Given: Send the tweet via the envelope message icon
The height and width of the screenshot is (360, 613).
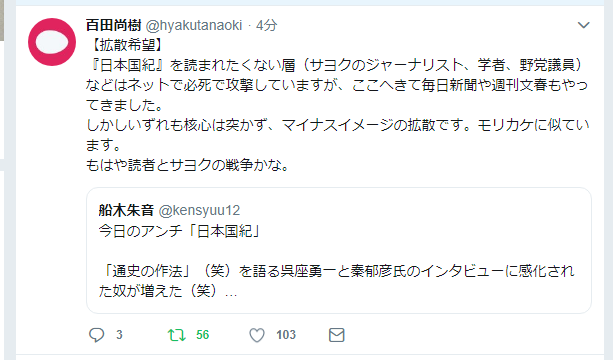Looking at the screenshot, I should [x=337, y=335].
